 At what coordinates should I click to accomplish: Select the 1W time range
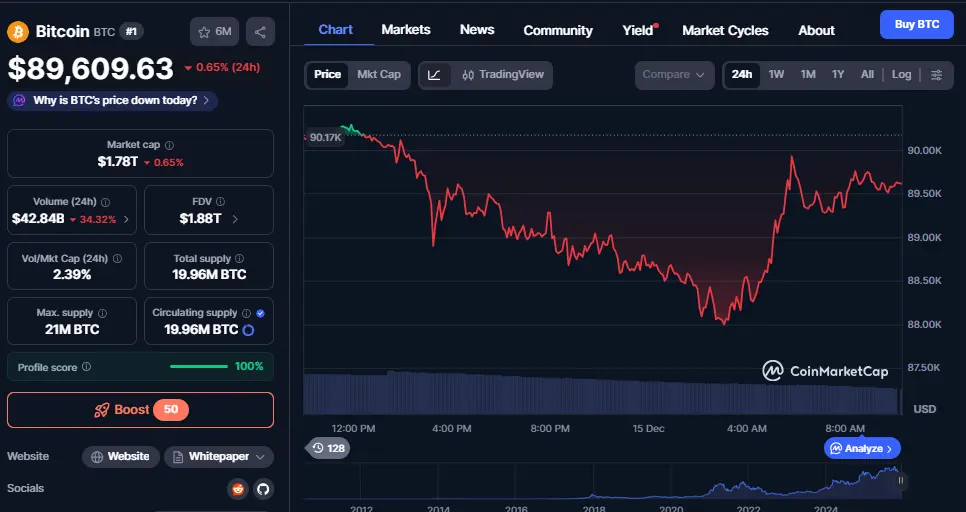point(776,75)
